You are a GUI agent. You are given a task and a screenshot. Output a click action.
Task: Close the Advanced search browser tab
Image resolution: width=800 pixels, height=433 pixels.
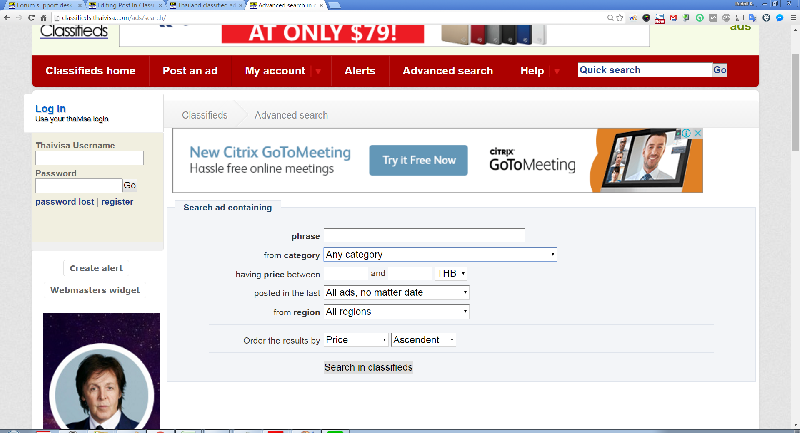(x=321, y=5)
